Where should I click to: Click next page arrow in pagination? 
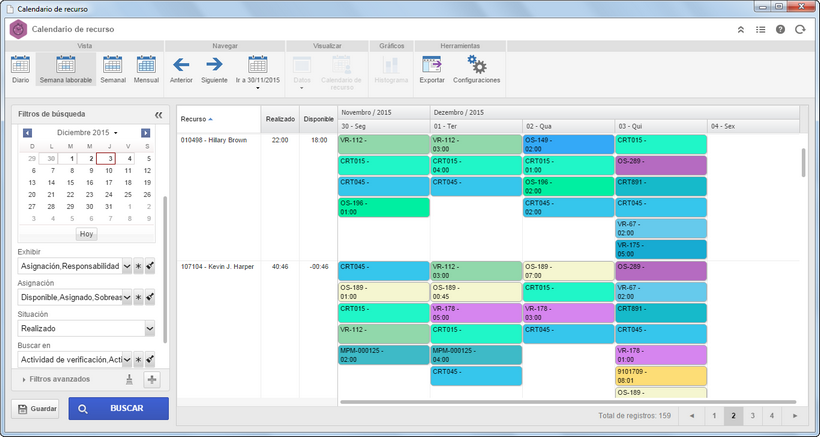[795, 416]
